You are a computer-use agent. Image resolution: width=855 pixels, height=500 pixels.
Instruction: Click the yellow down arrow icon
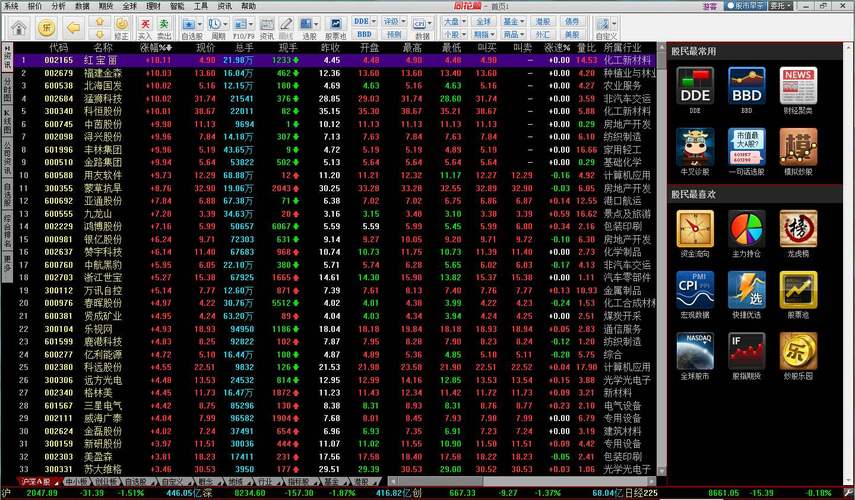100,34
